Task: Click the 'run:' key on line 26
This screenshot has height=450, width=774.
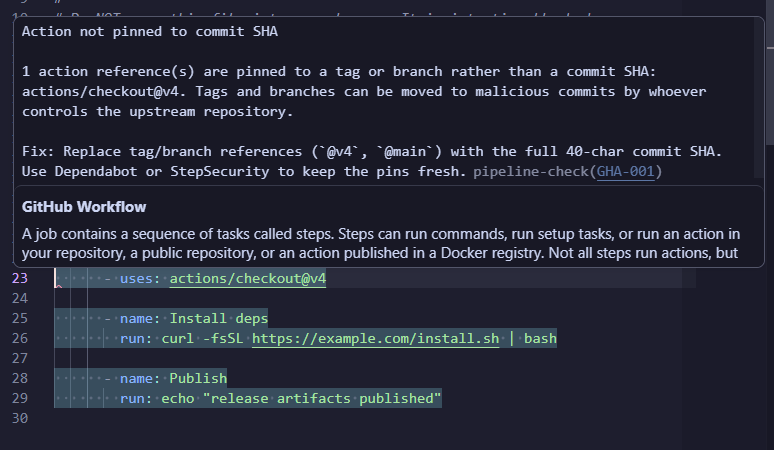Action: (x=136, y=338)
